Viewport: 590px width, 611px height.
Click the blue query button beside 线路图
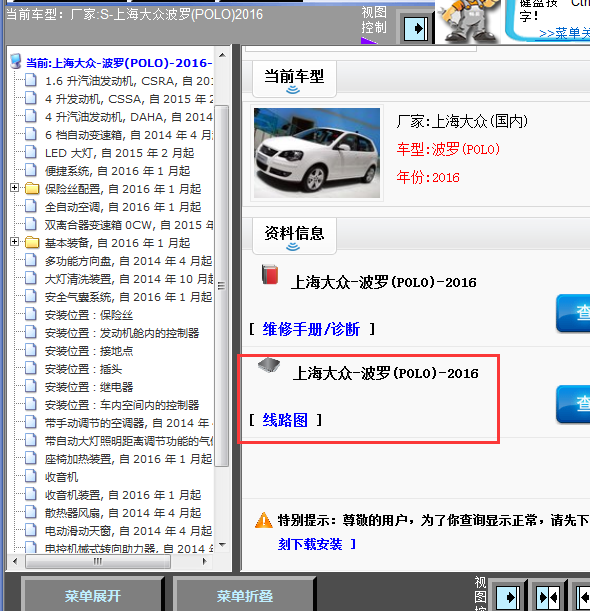coord(573,404)
